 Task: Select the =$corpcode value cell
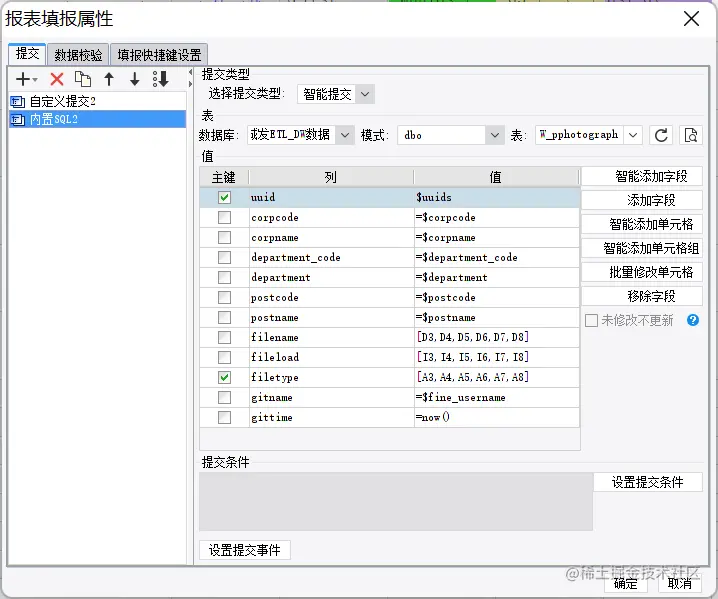point(497,218)
